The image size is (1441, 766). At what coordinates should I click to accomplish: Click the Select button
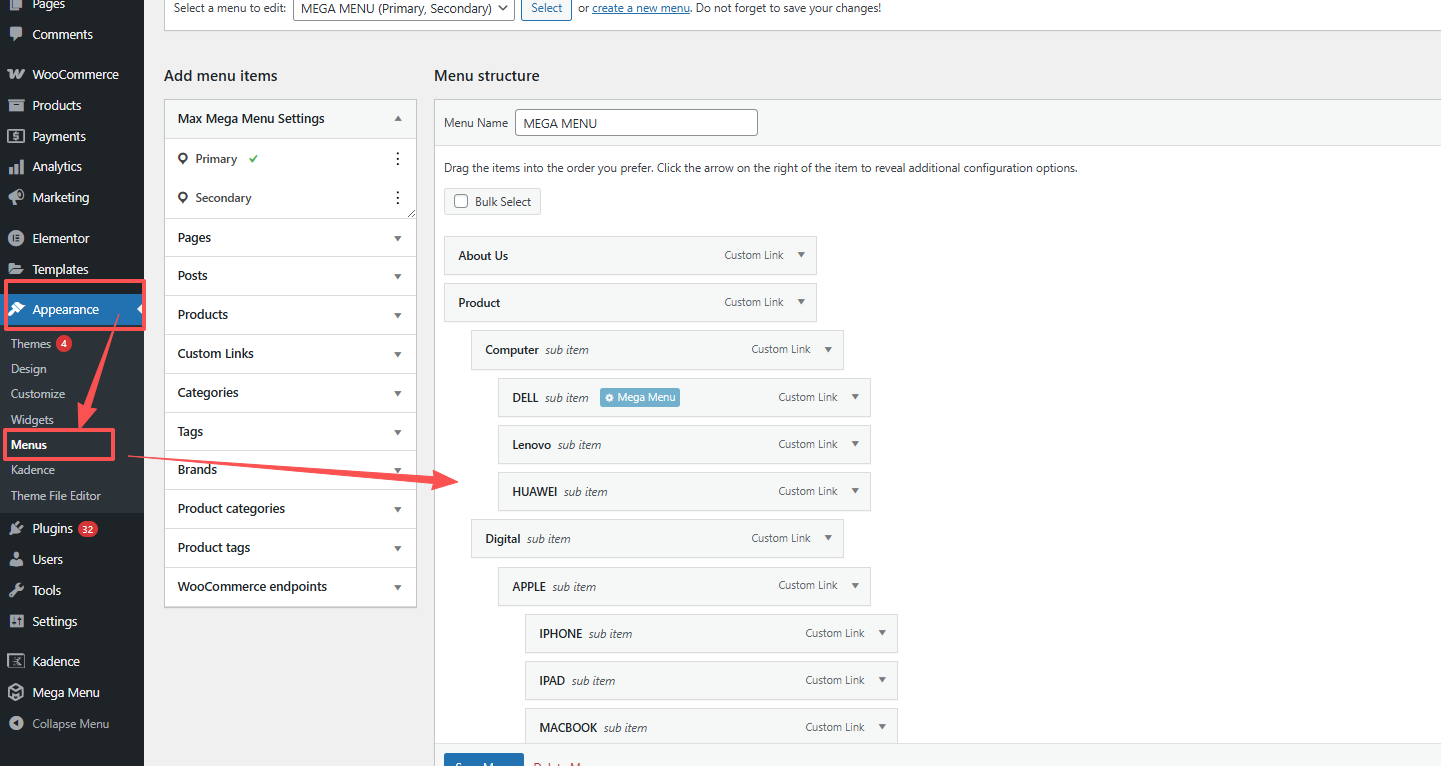click(x=546, y=8)
